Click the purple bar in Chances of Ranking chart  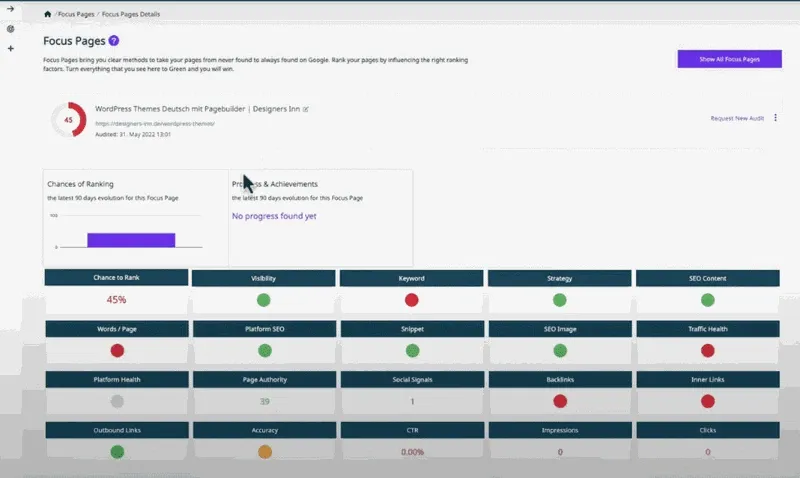tap(131, 240)
